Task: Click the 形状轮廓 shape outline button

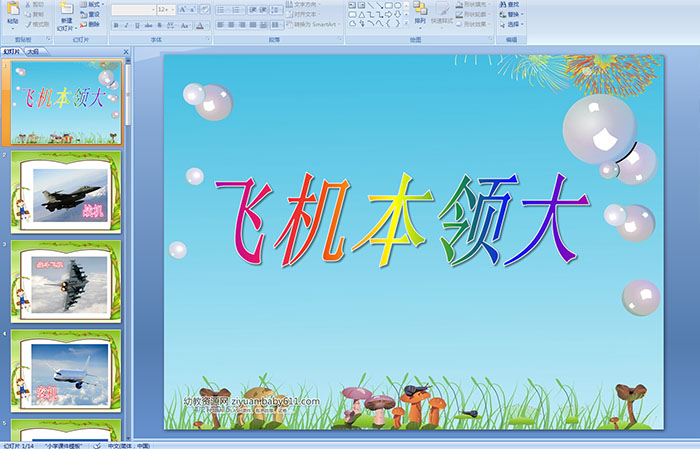Action: pyautogui.click(x=474, y=14)
